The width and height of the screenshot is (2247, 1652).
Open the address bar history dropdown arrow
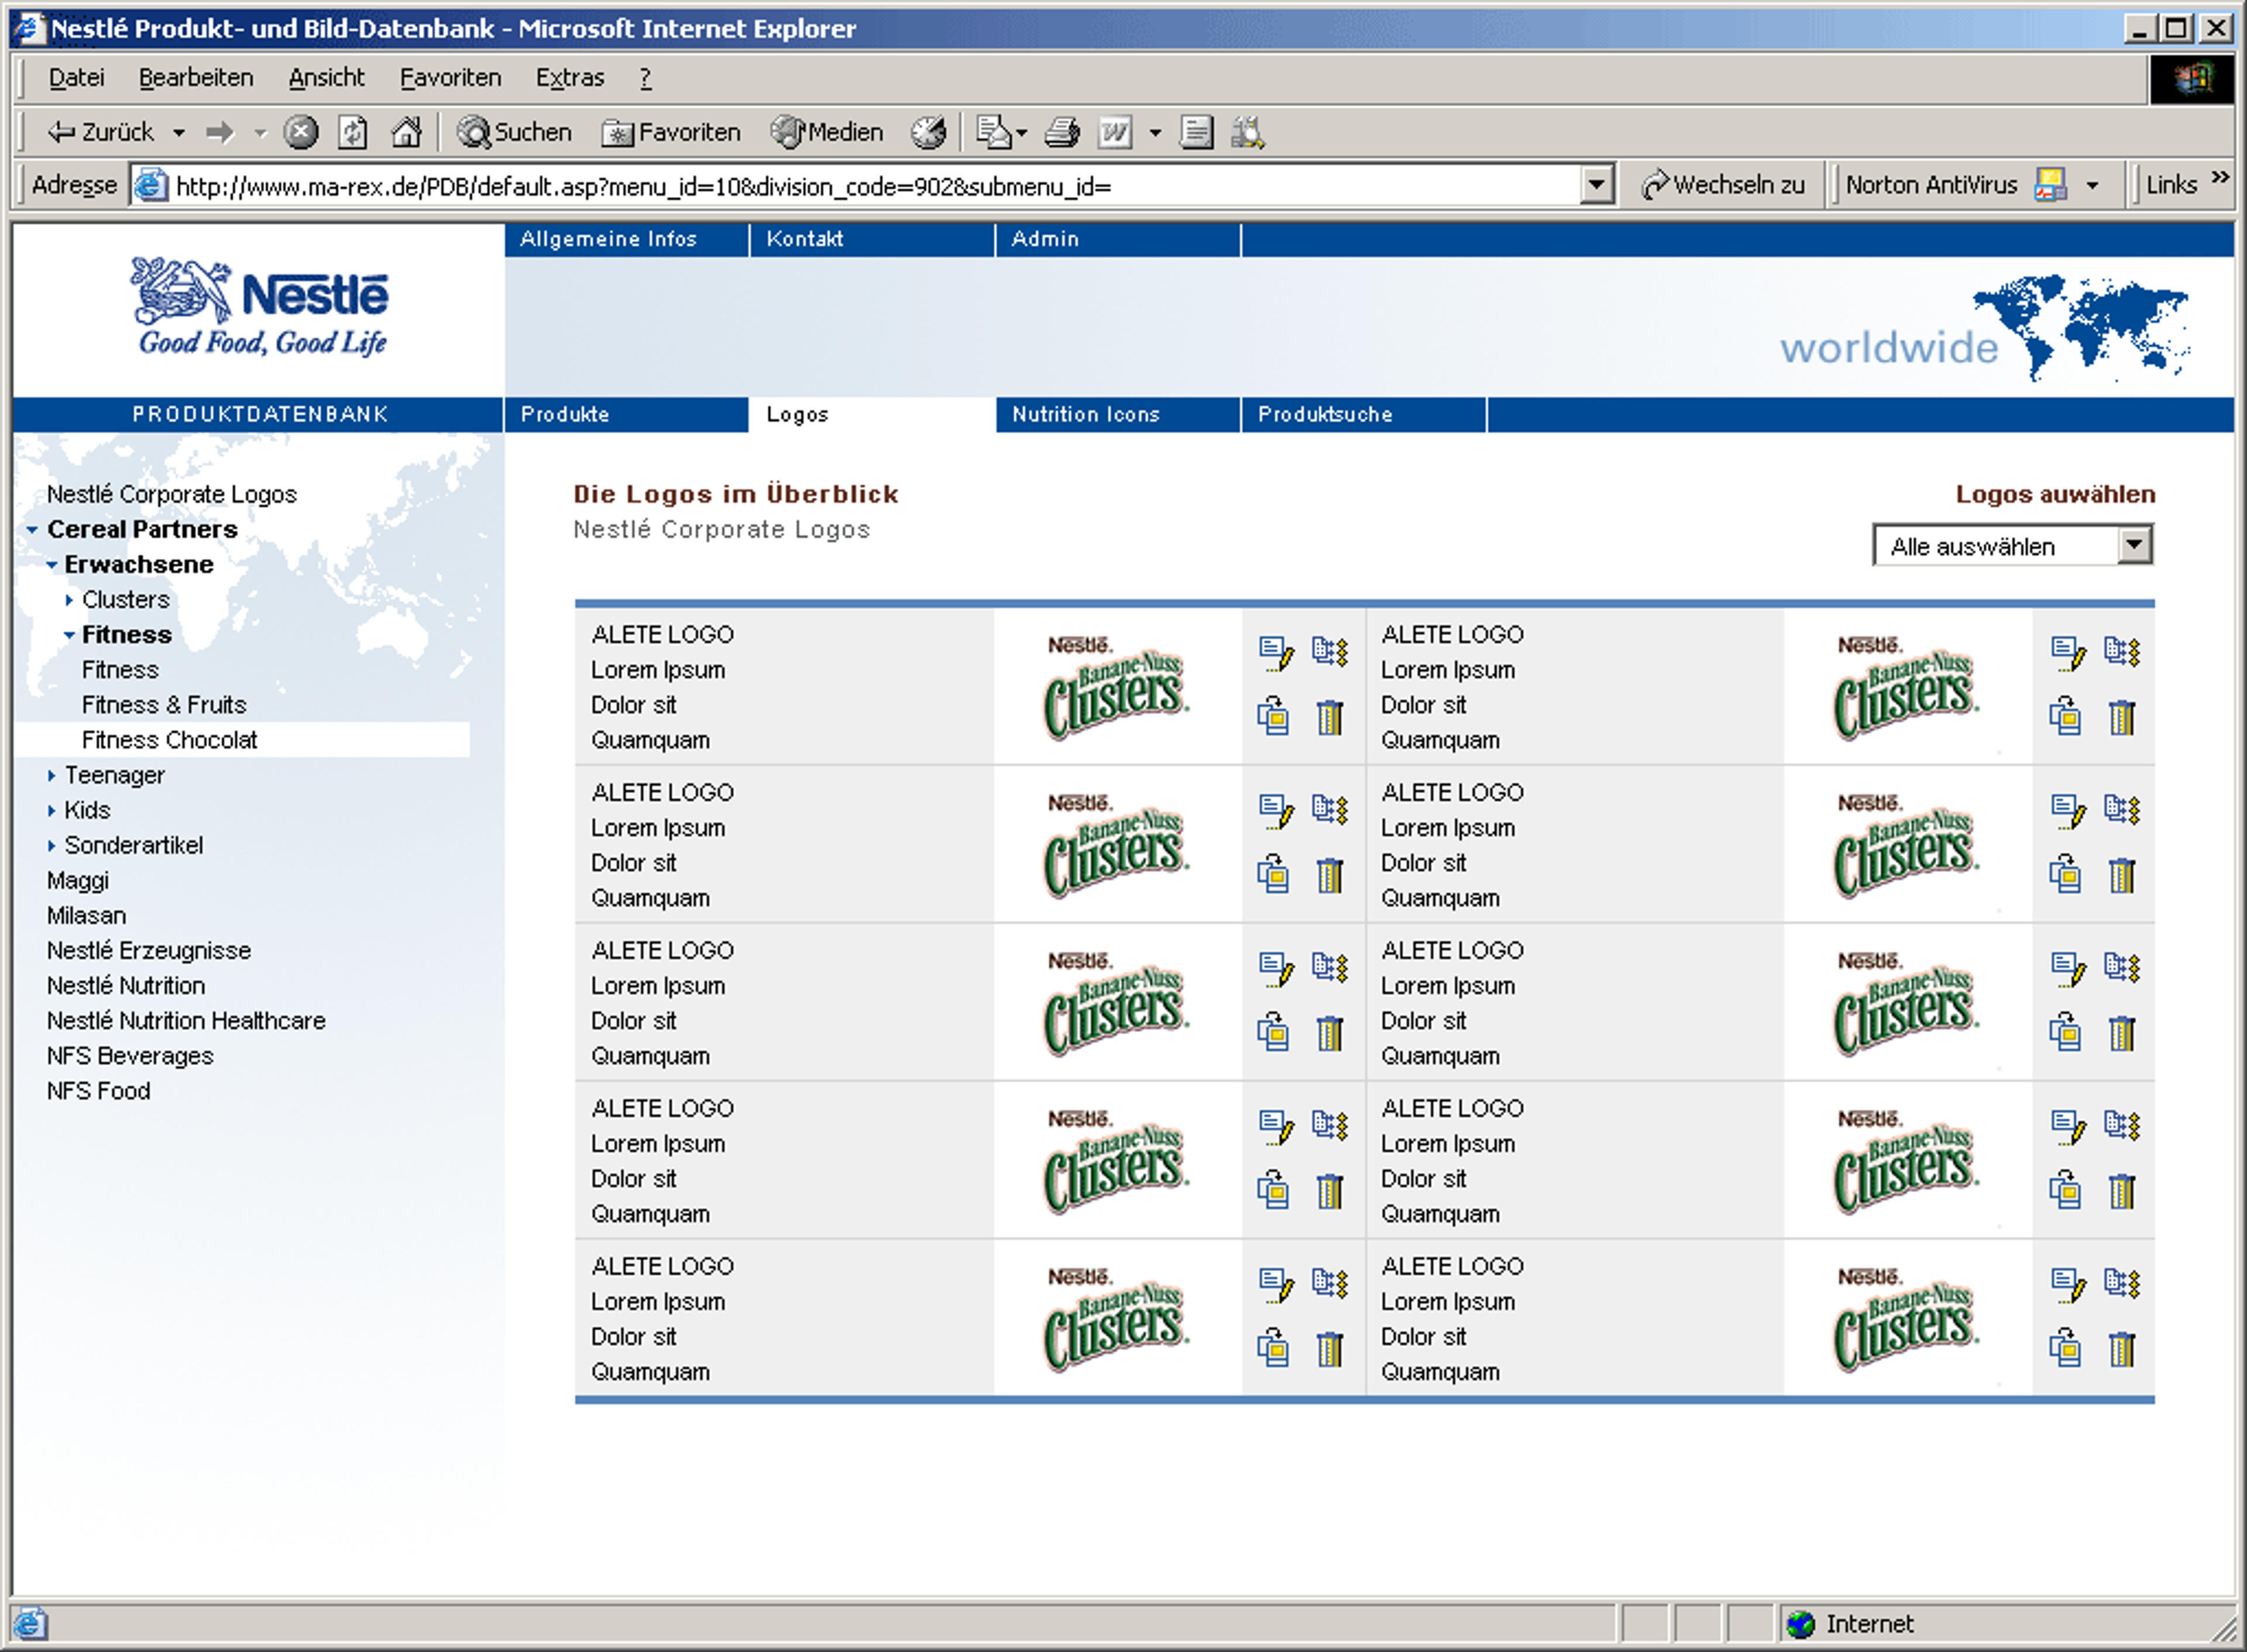coord(1597,185)
